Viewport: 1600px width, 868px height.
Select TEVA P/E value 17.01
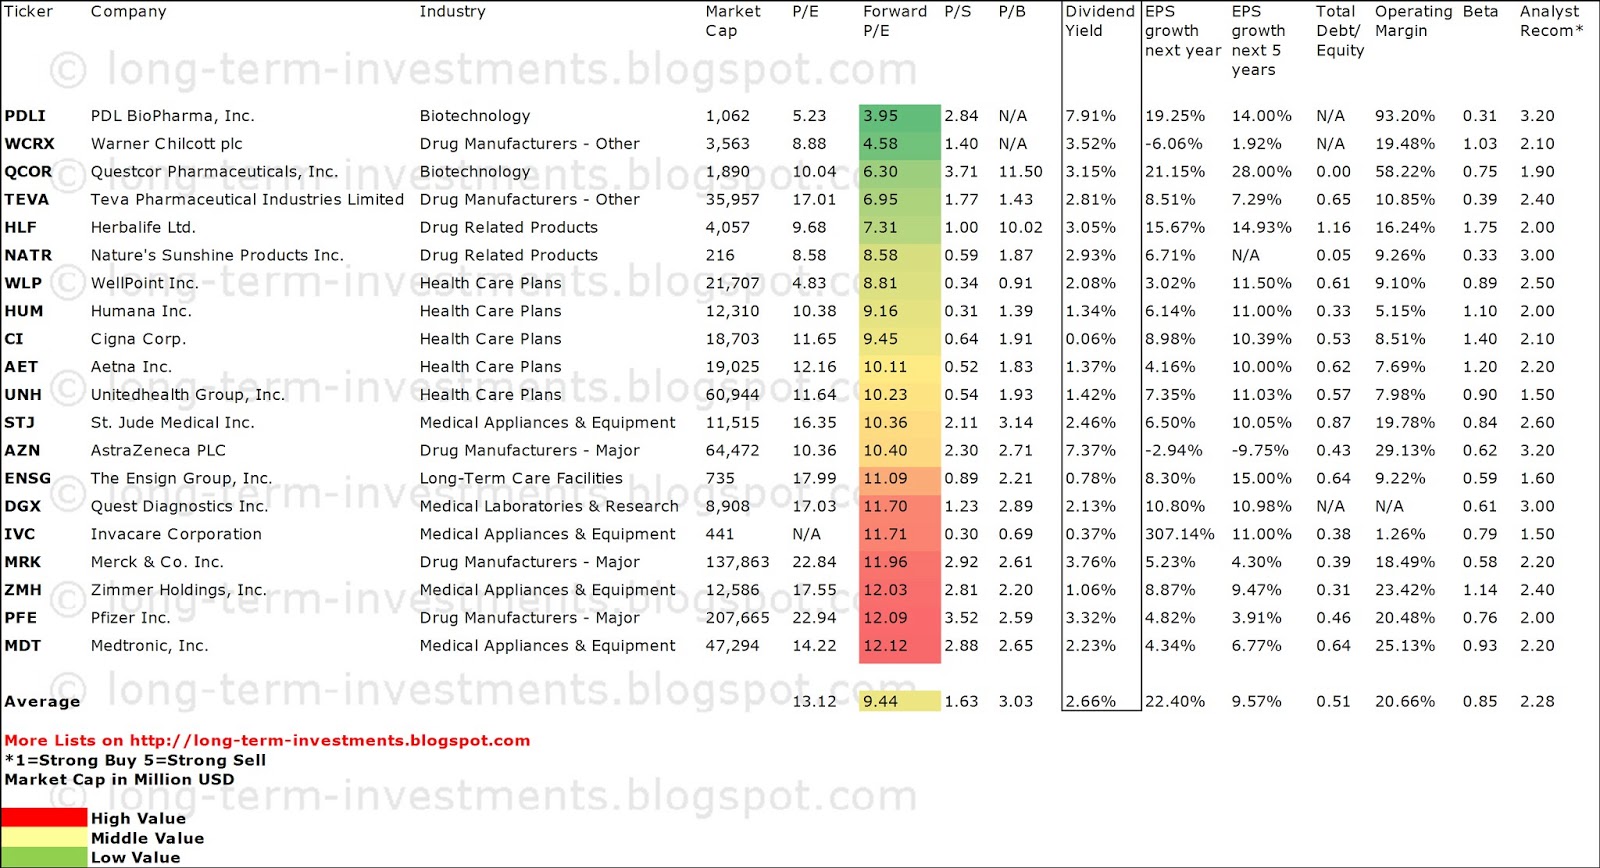(814, 200)
